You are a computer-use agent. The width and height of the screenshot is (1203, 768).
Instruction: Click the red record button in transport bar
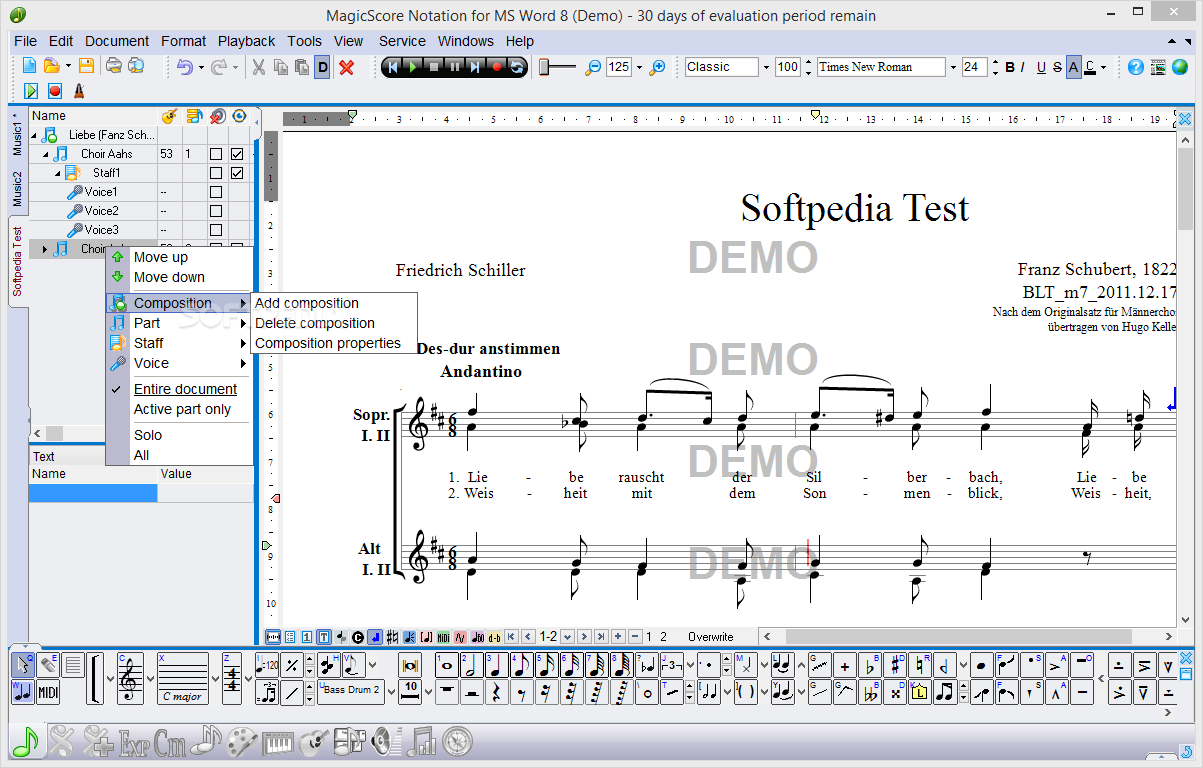click(497, 67)
